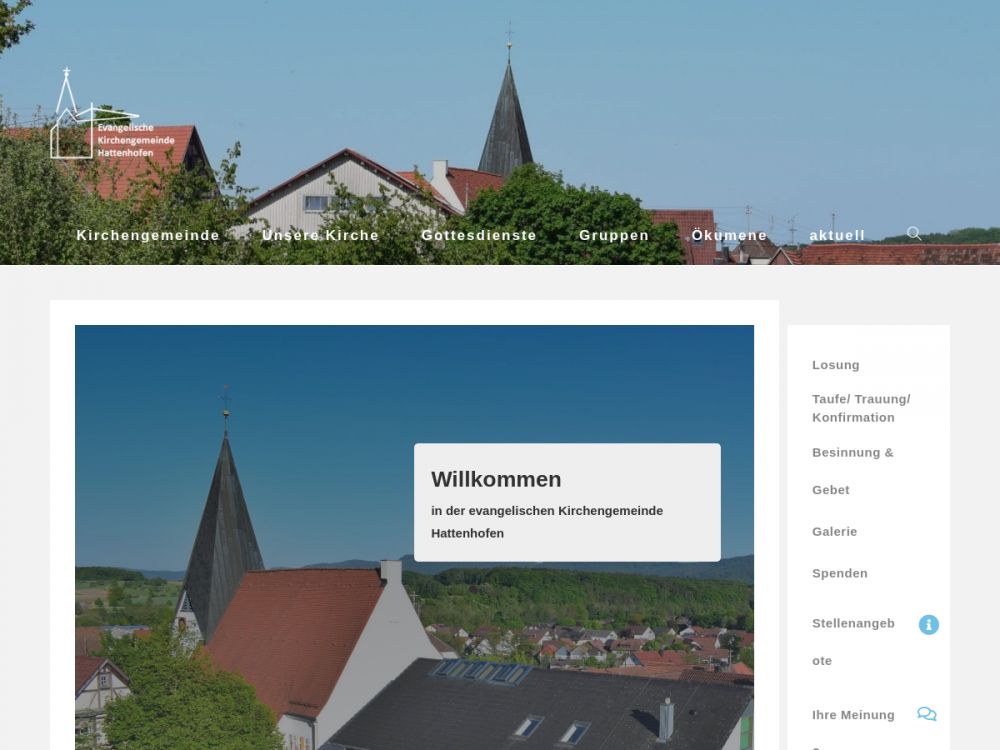Open the Losung sidebar link
This screenshot has height=750, width=1000.
(835, 365)
